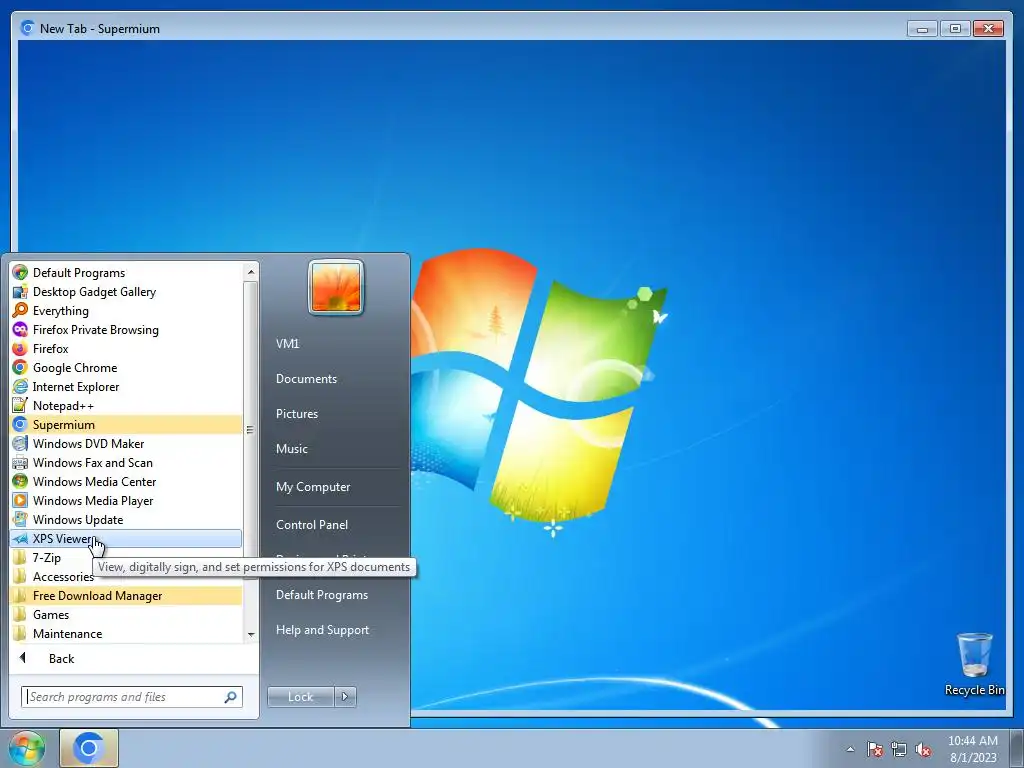Close the New Tab - Supermium window

988,29
